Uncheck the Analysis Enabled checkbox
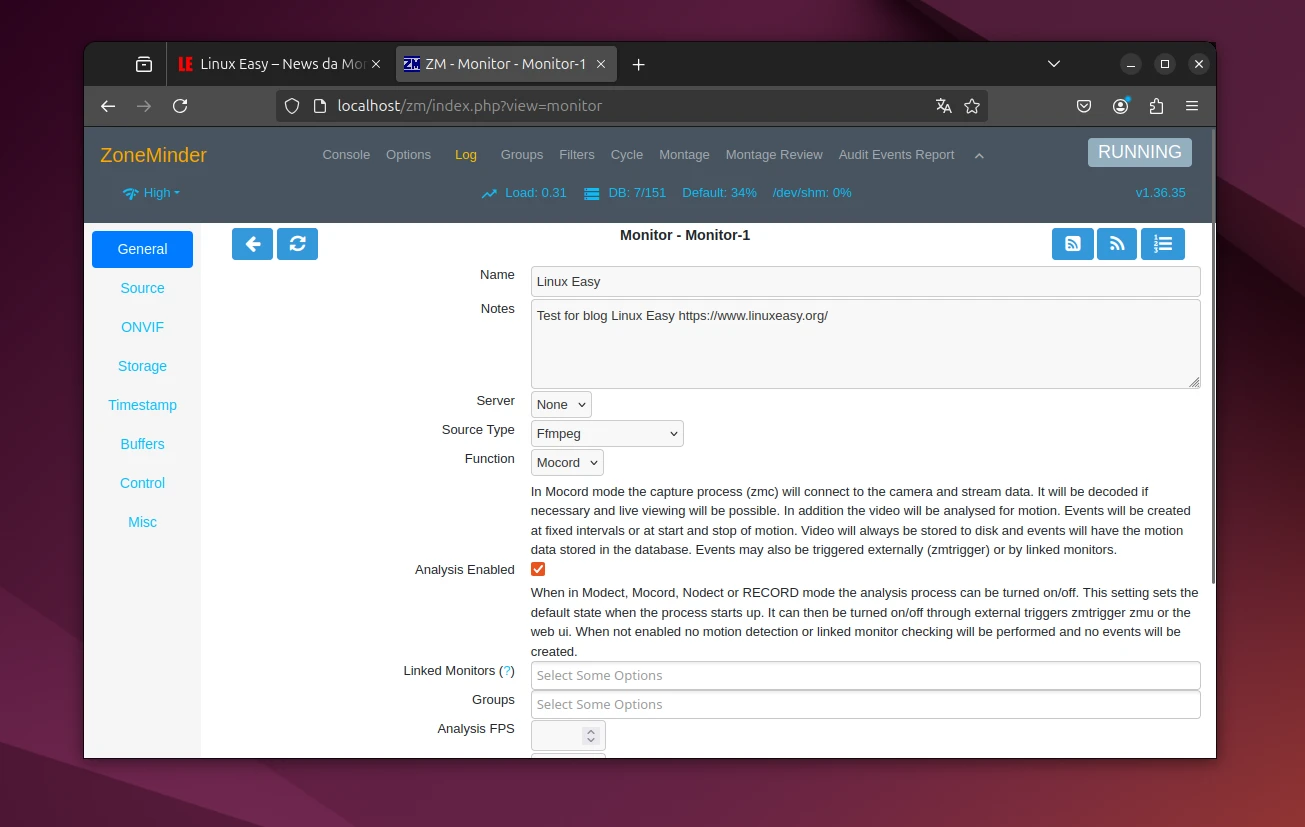 point(538,569)
